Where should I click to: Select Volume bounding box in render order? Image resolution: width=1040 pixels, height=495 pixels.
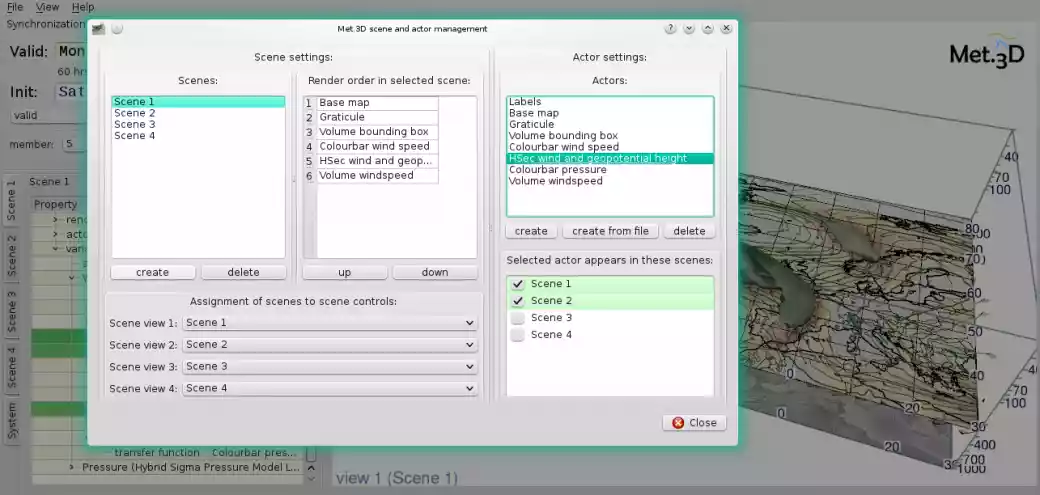(377, 132)
